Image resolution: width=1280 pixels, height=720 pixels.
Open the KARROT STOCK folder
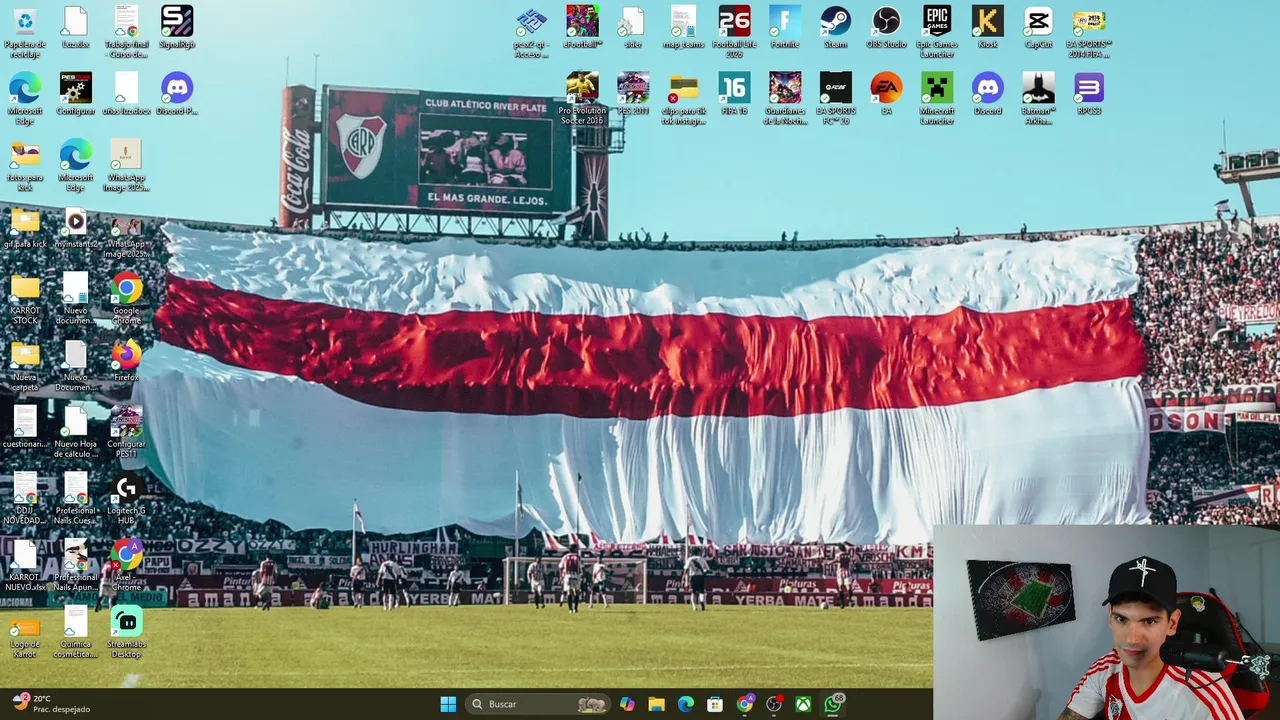(25, 298)
